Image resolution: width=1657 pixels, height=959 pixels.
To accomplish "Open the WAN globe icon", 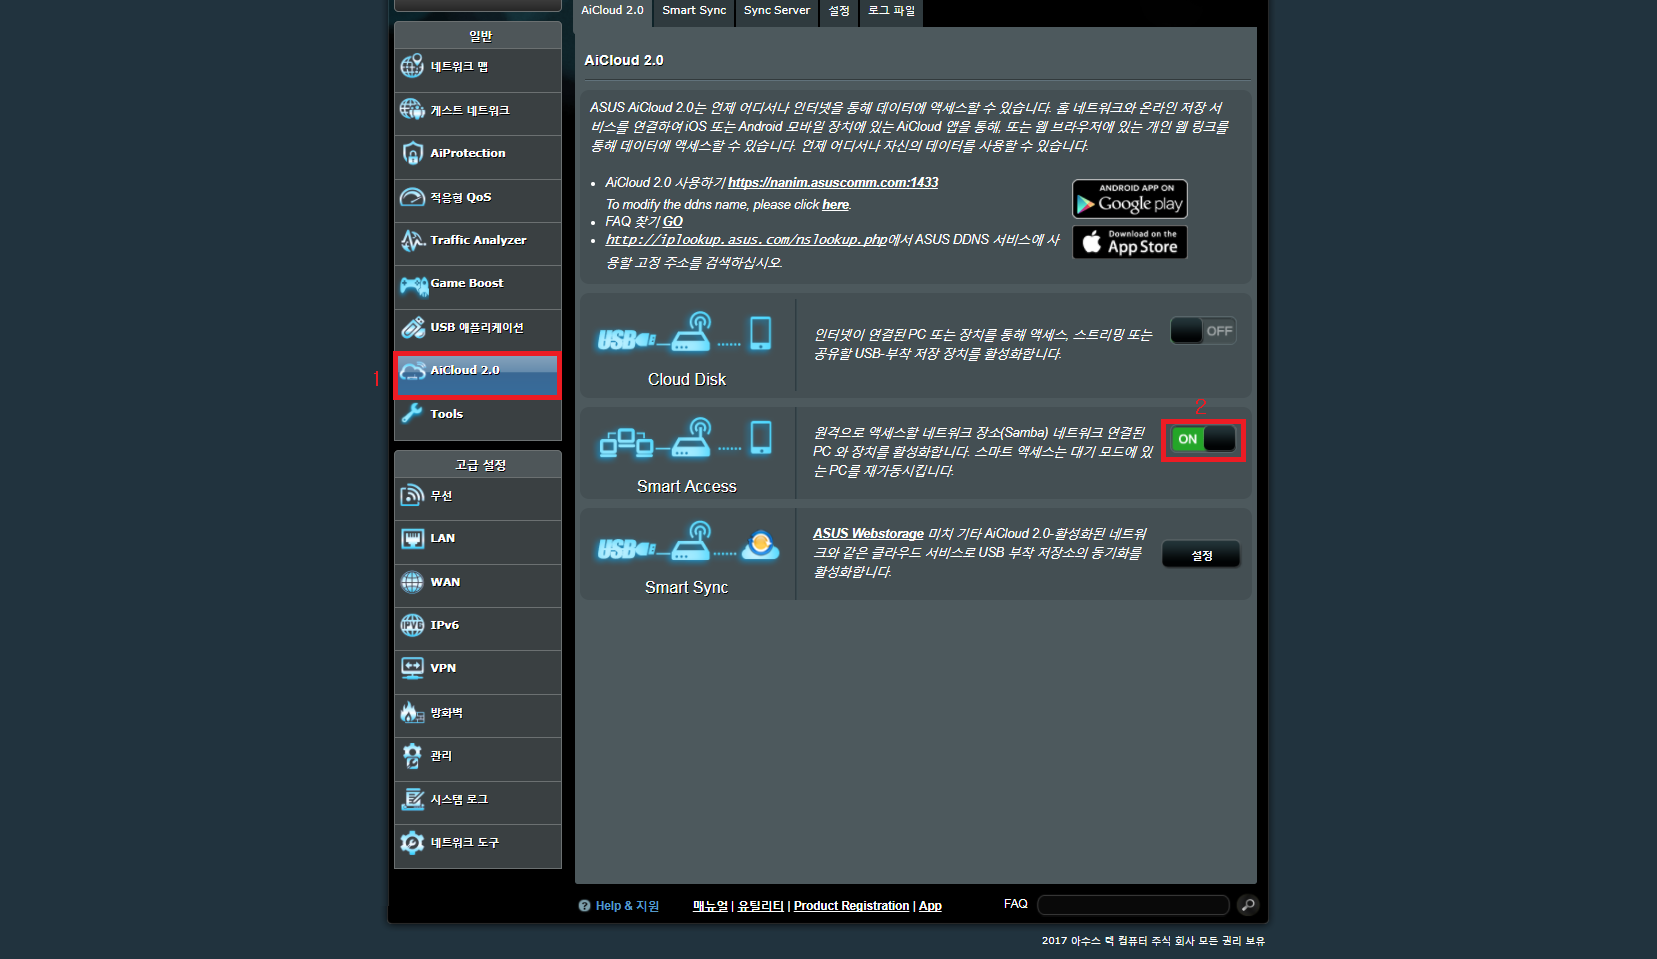I will [412, 582].
